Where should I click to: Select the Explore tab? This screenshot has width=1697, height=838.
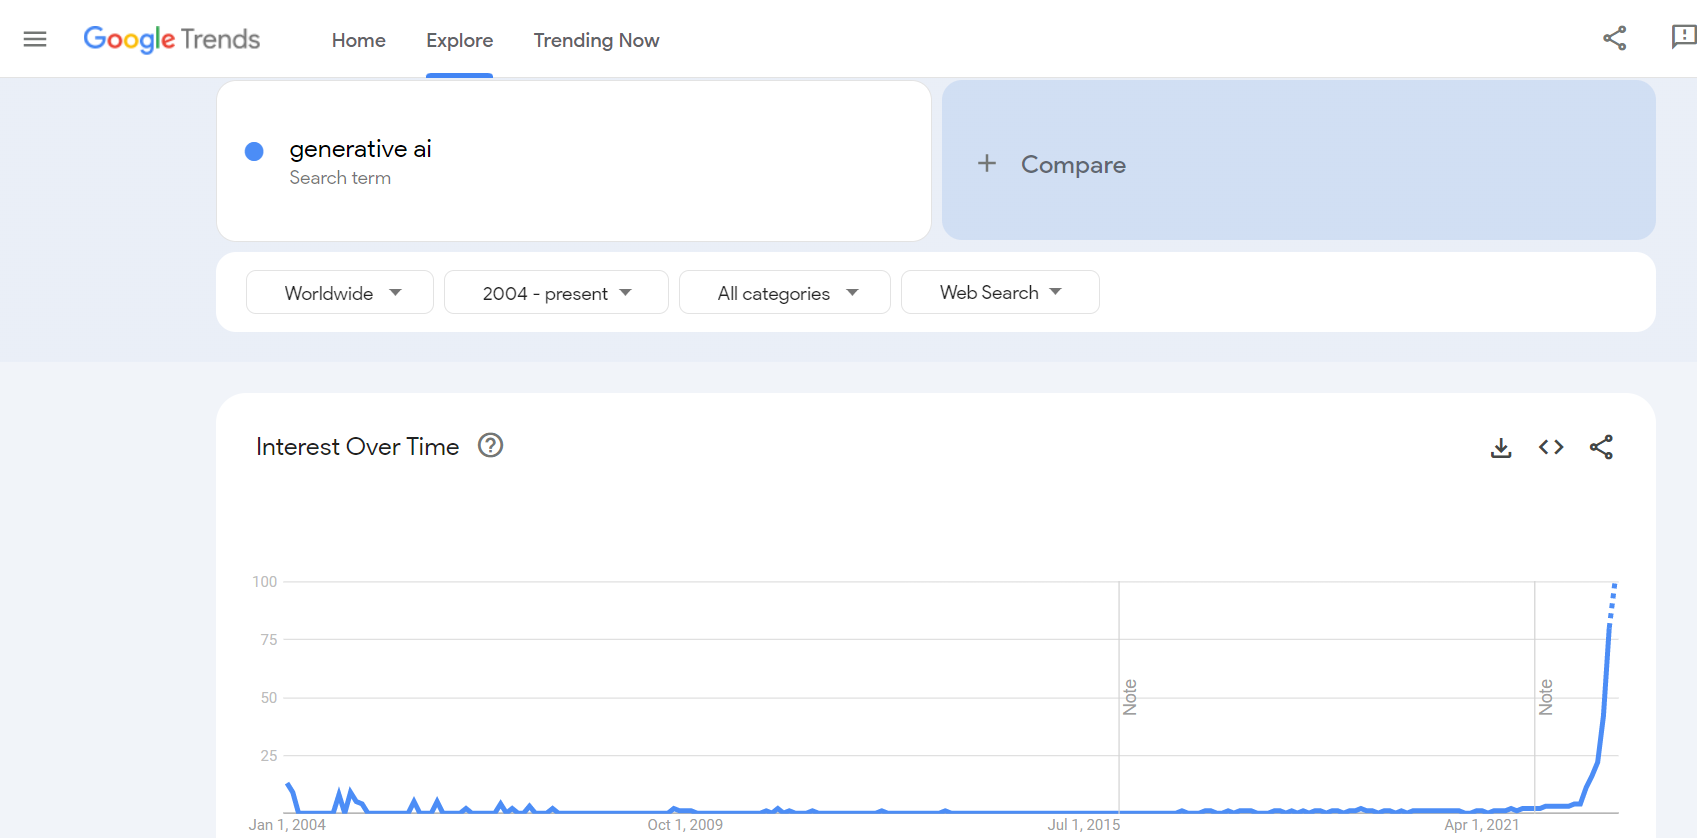pyautogui.click(x=459, y=40)
